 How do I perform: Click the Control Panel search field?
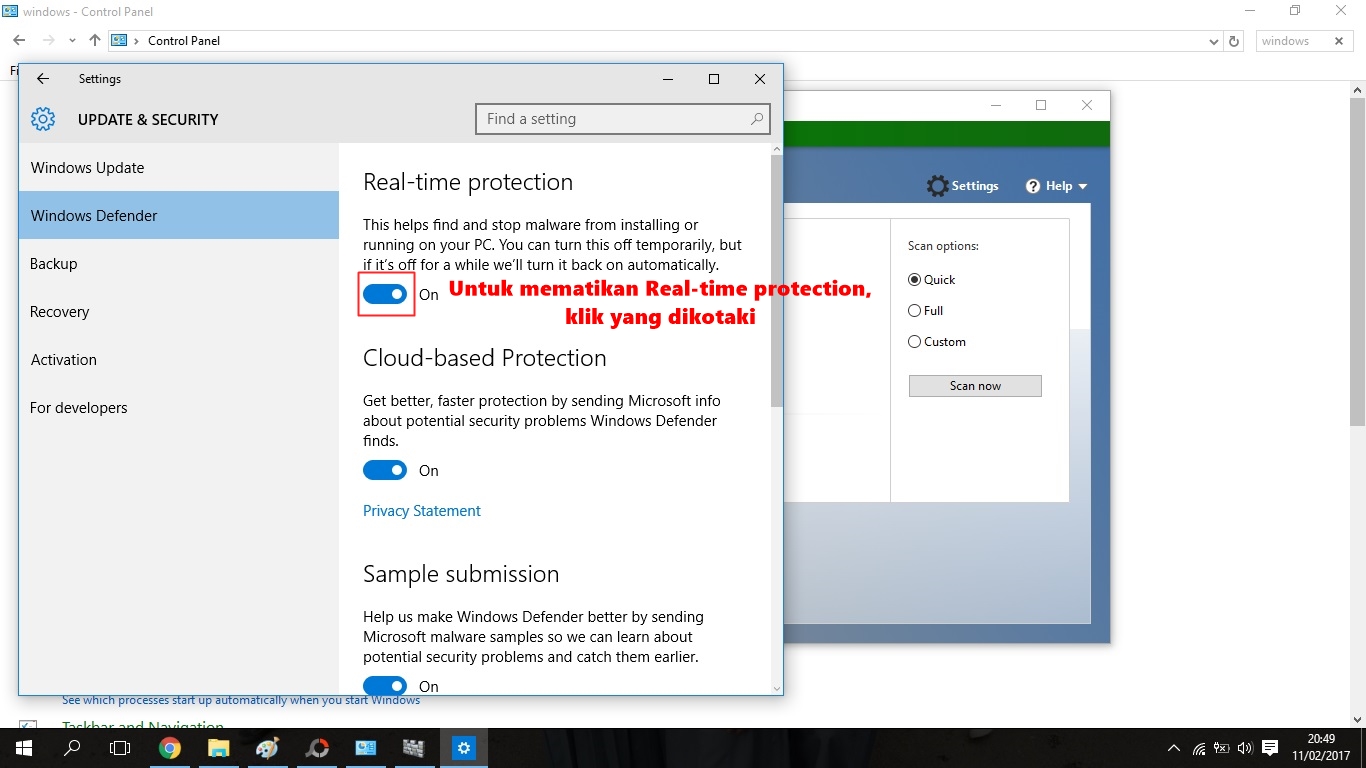[x=1304, y=41]
